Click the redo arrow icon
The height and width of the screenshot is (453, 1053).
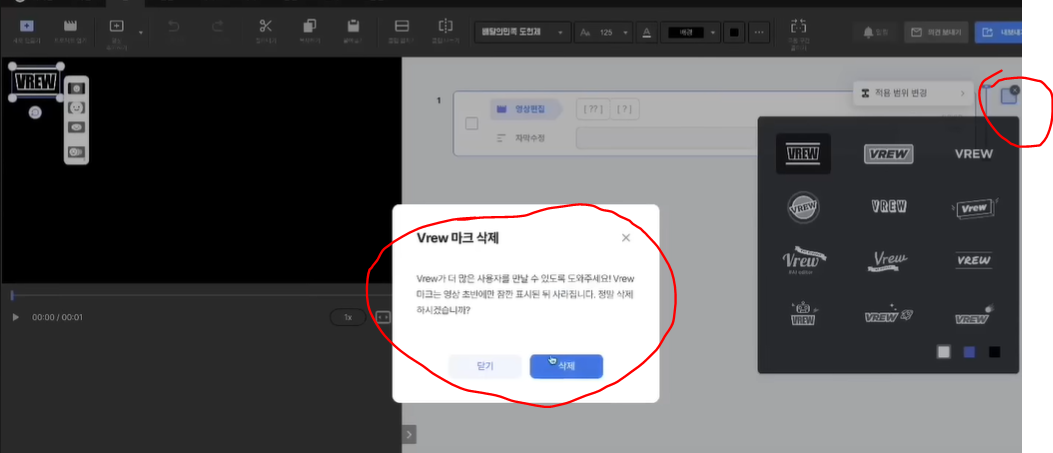(x=218, y=26)
